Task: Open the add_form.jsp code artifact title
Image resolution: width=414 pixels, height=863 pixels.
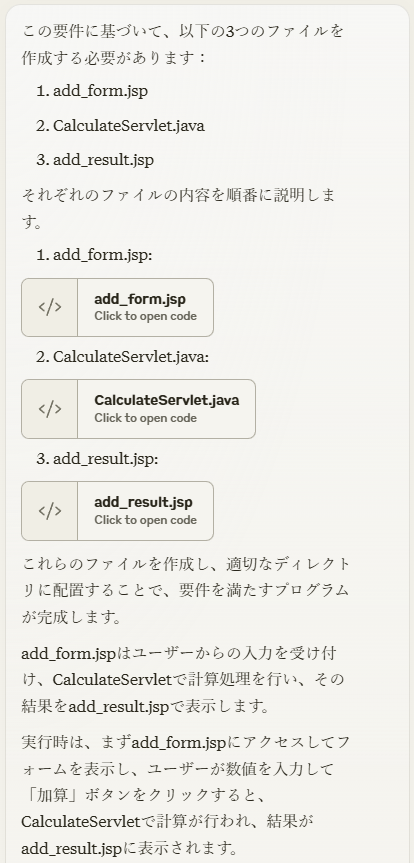Action: point(140,299)
